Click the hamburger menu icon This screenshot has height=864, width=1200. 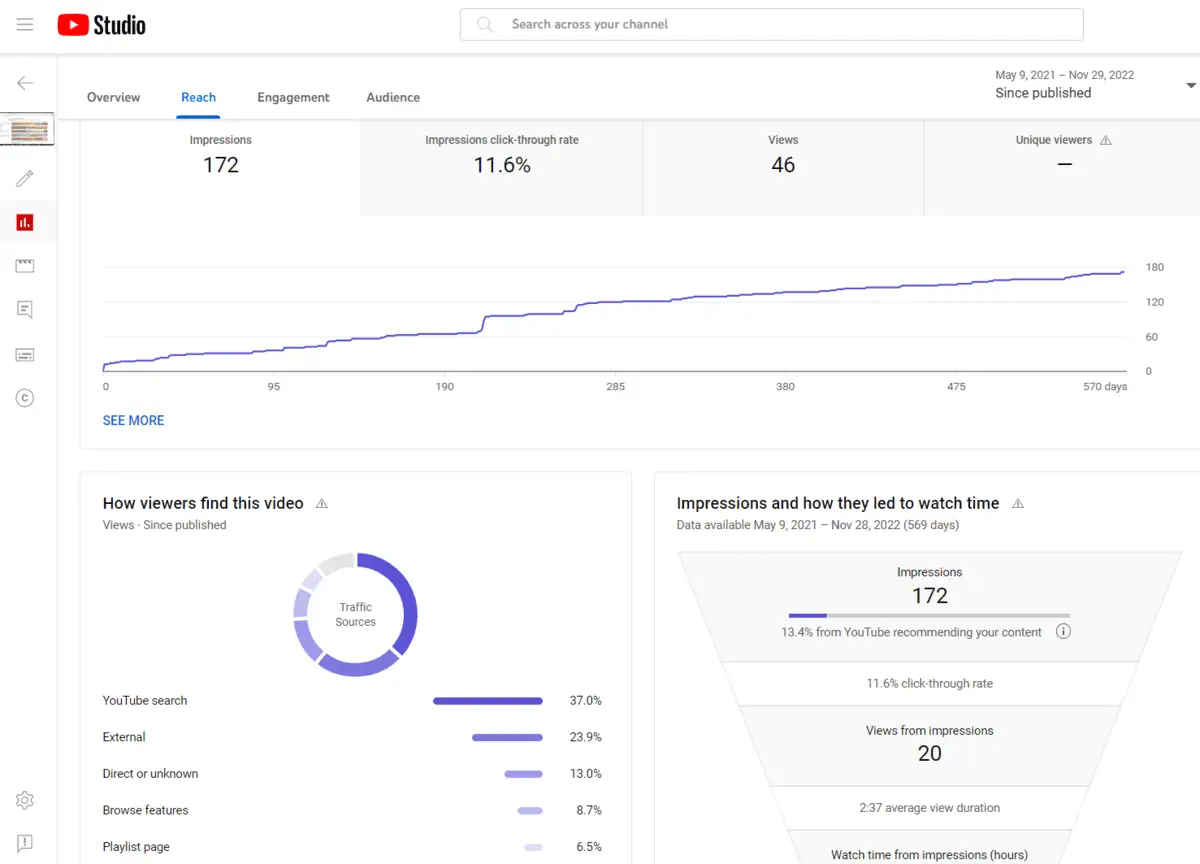click(x=25, y=24)
